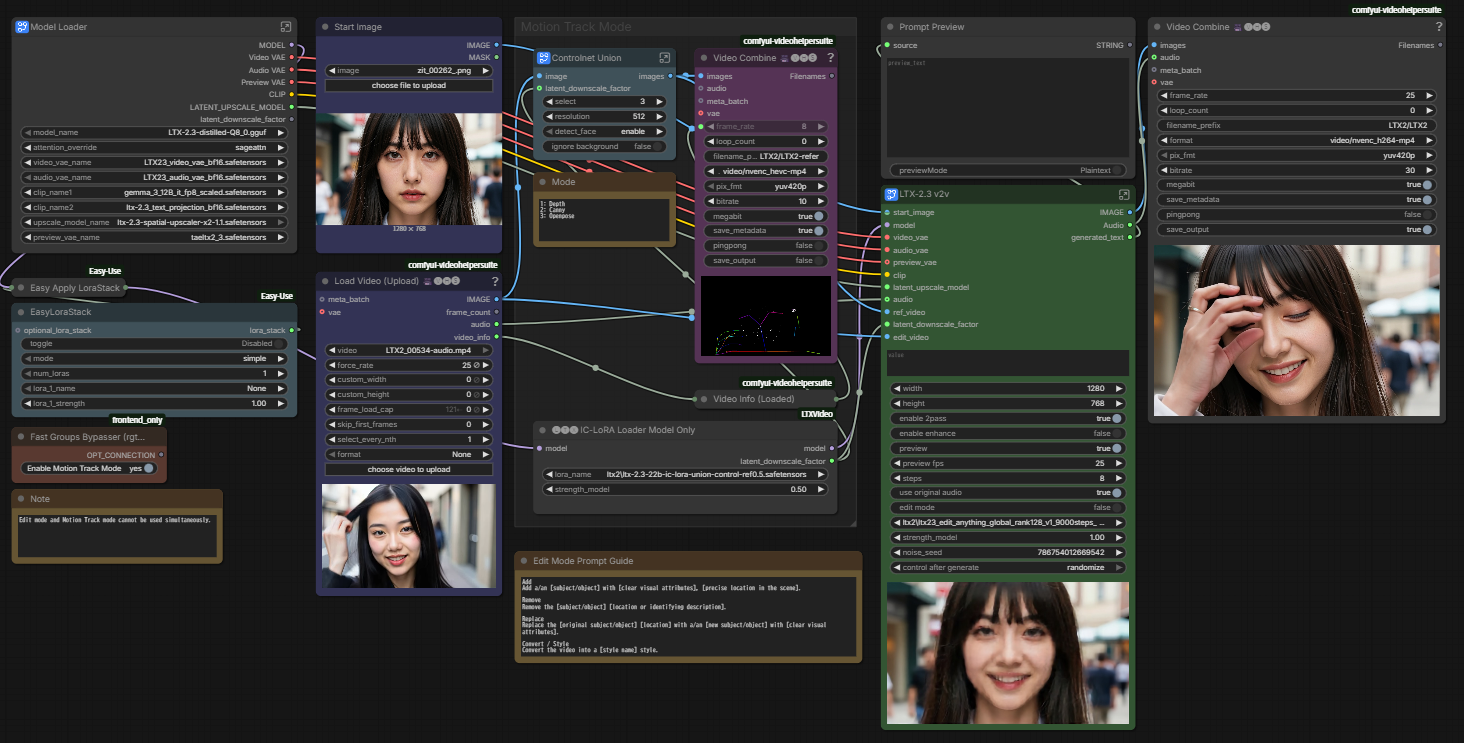Click the Controlnet Union subgraph icon

tap(544, 58)
